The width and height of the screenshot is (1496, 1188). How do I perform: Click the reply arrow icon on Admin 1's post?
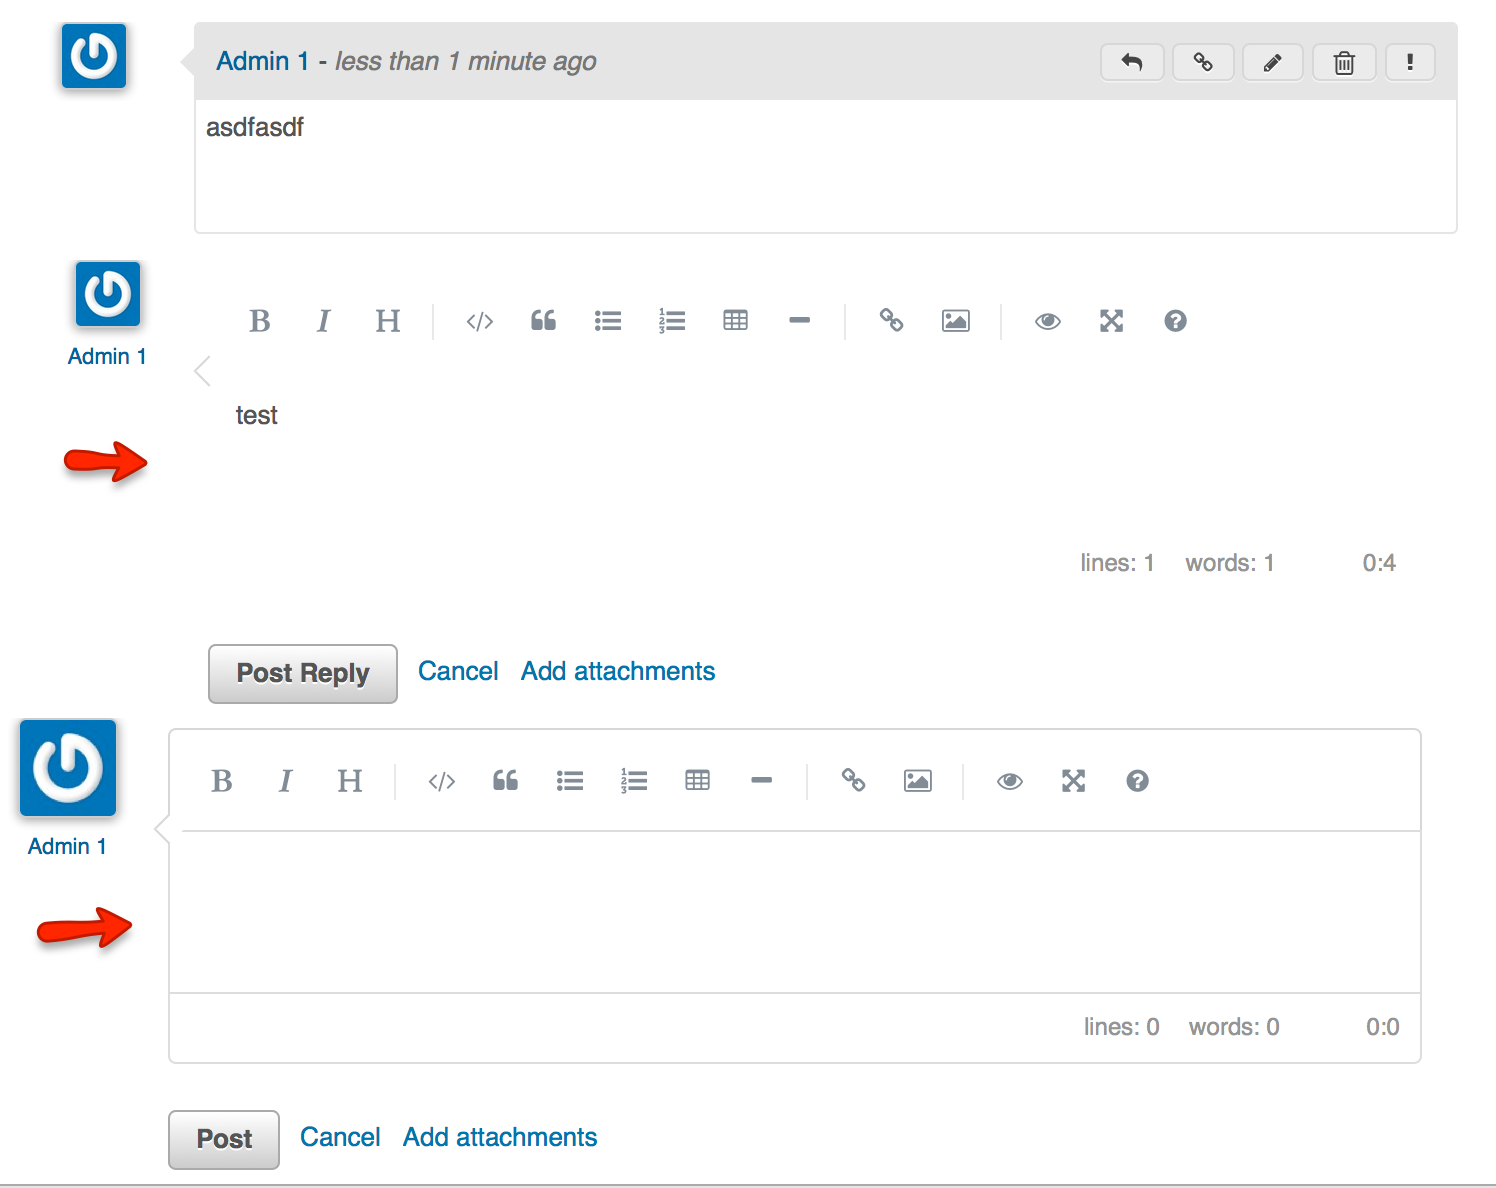click(x=1131, y=62)
